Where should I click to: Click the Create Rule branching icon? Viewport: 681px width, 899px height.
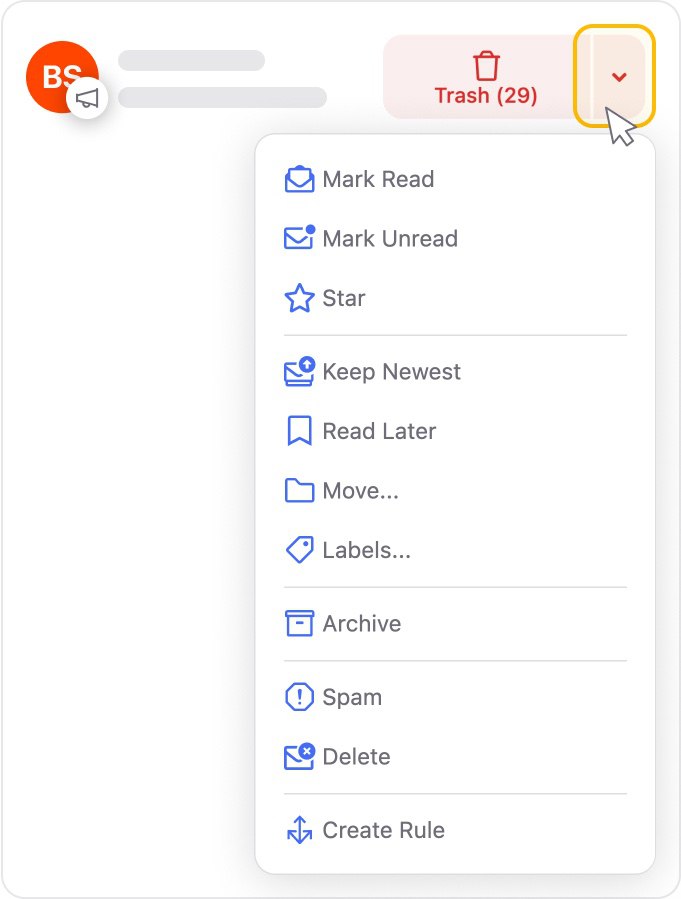point(299,830)
